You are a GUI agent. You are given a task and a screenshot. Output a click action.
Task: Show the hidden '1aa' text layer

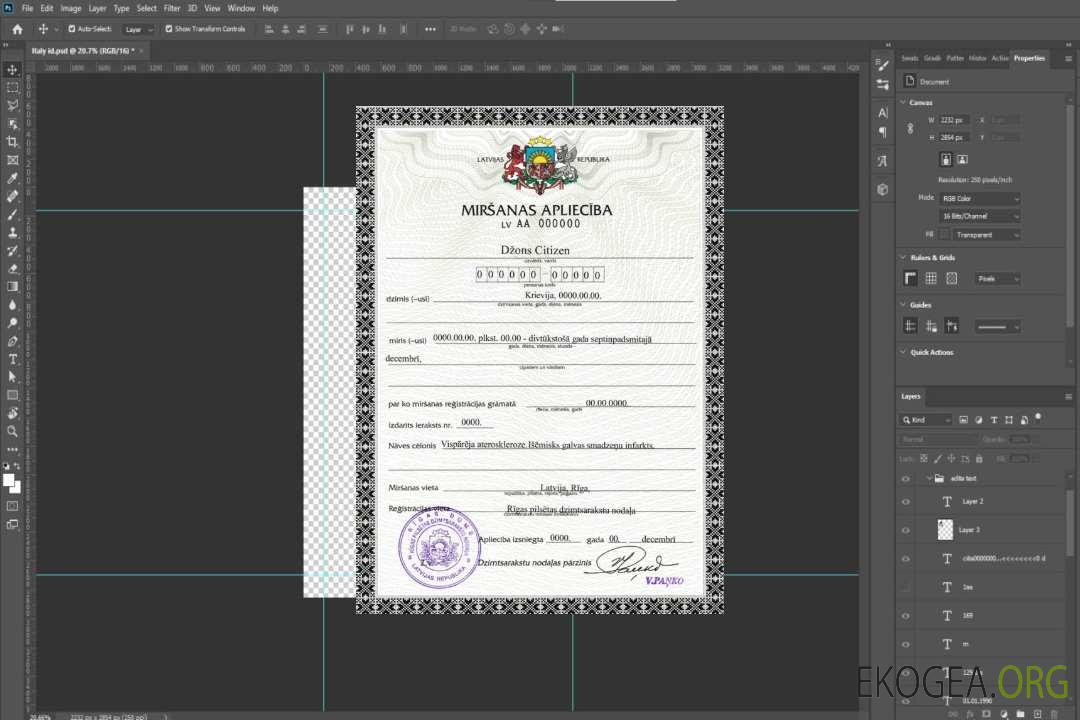(906, 587)
